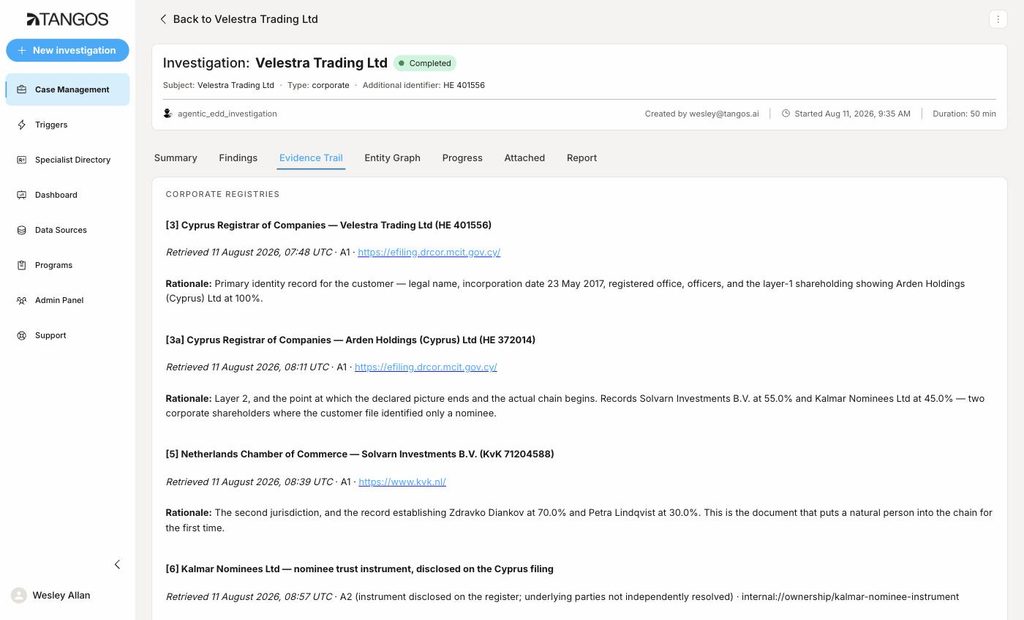Select the Evidence Trail tab
Image resolution: width=1024 pixels, height=620 pixels.
coord(311,158)
